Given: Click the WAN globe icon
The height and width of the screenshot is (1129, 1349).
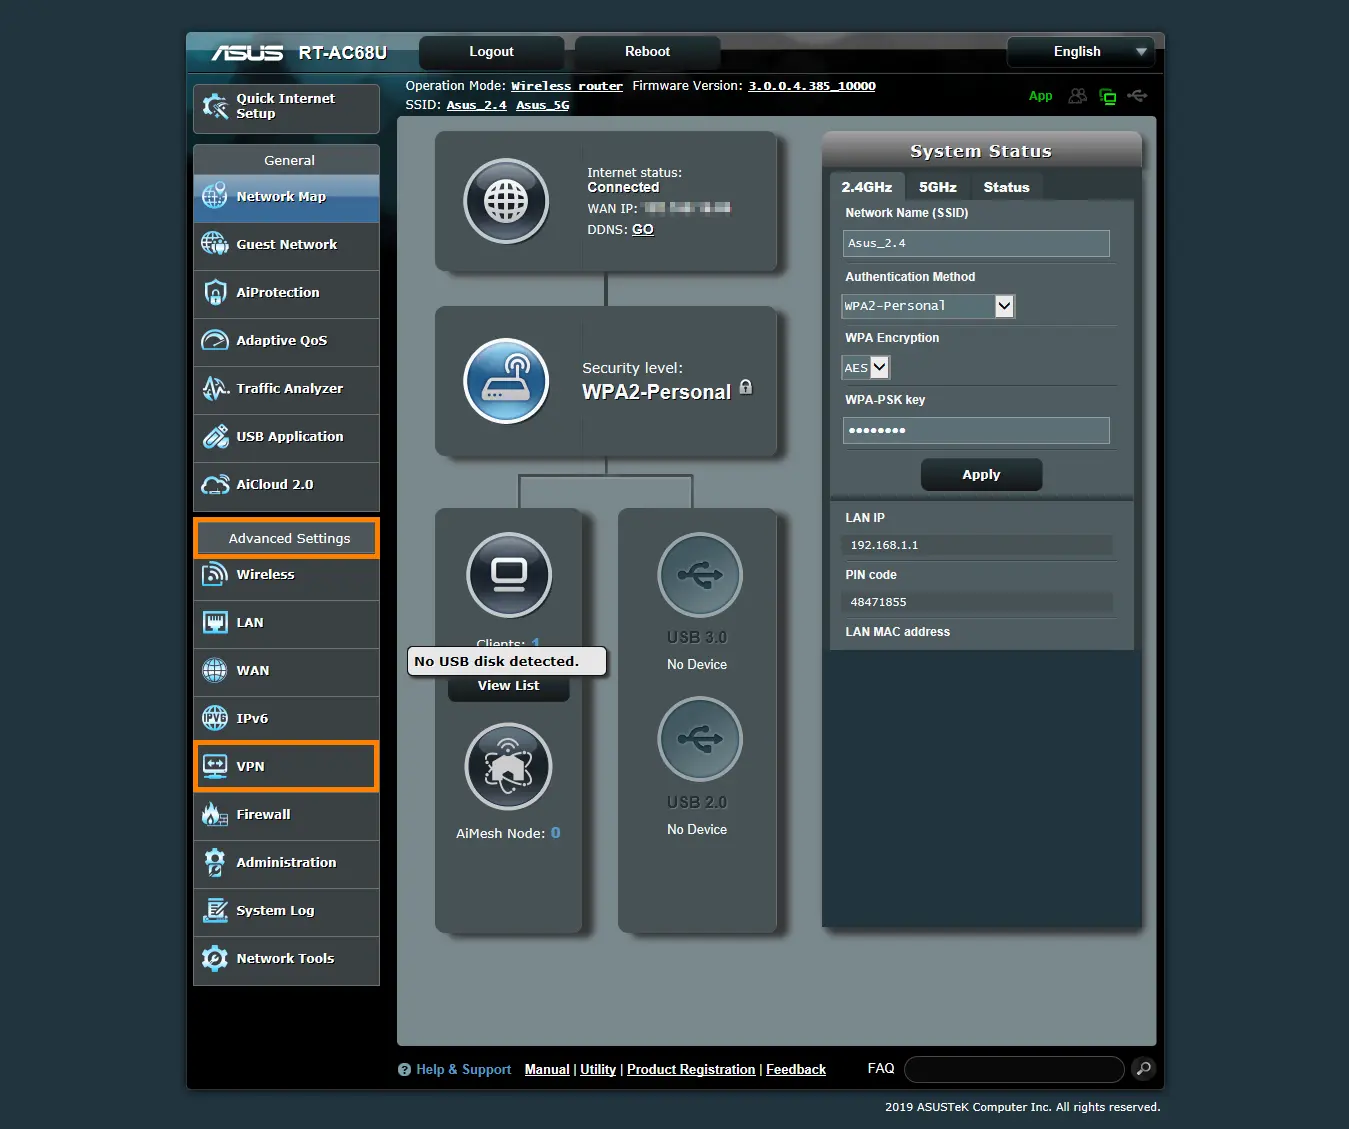Looking at the screenshot, I should [215, 670].
